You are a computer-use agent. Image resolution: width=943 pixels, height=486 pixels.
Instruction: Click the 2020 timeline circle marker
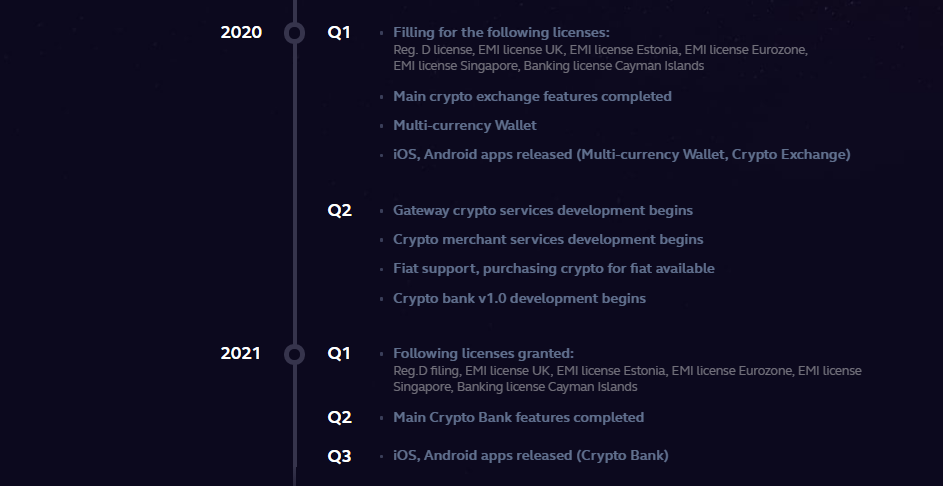[295, 32]
